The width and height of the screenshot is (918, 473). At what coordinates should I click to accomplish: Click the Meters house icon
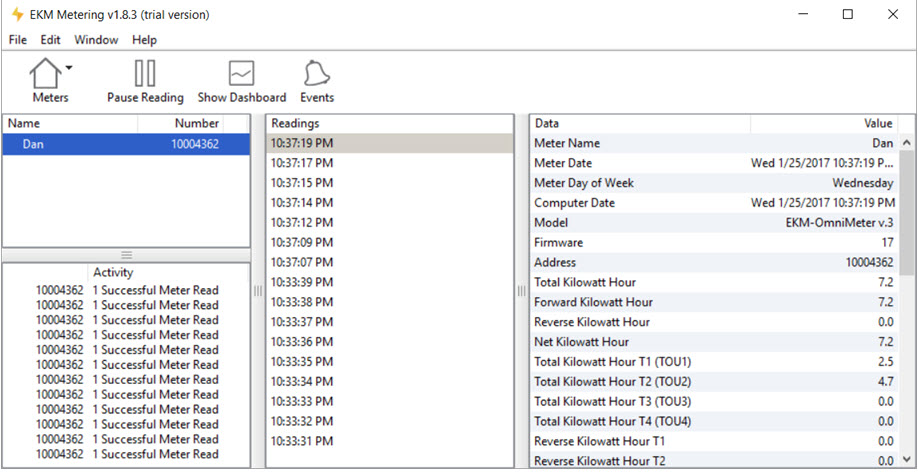[45, 74]
